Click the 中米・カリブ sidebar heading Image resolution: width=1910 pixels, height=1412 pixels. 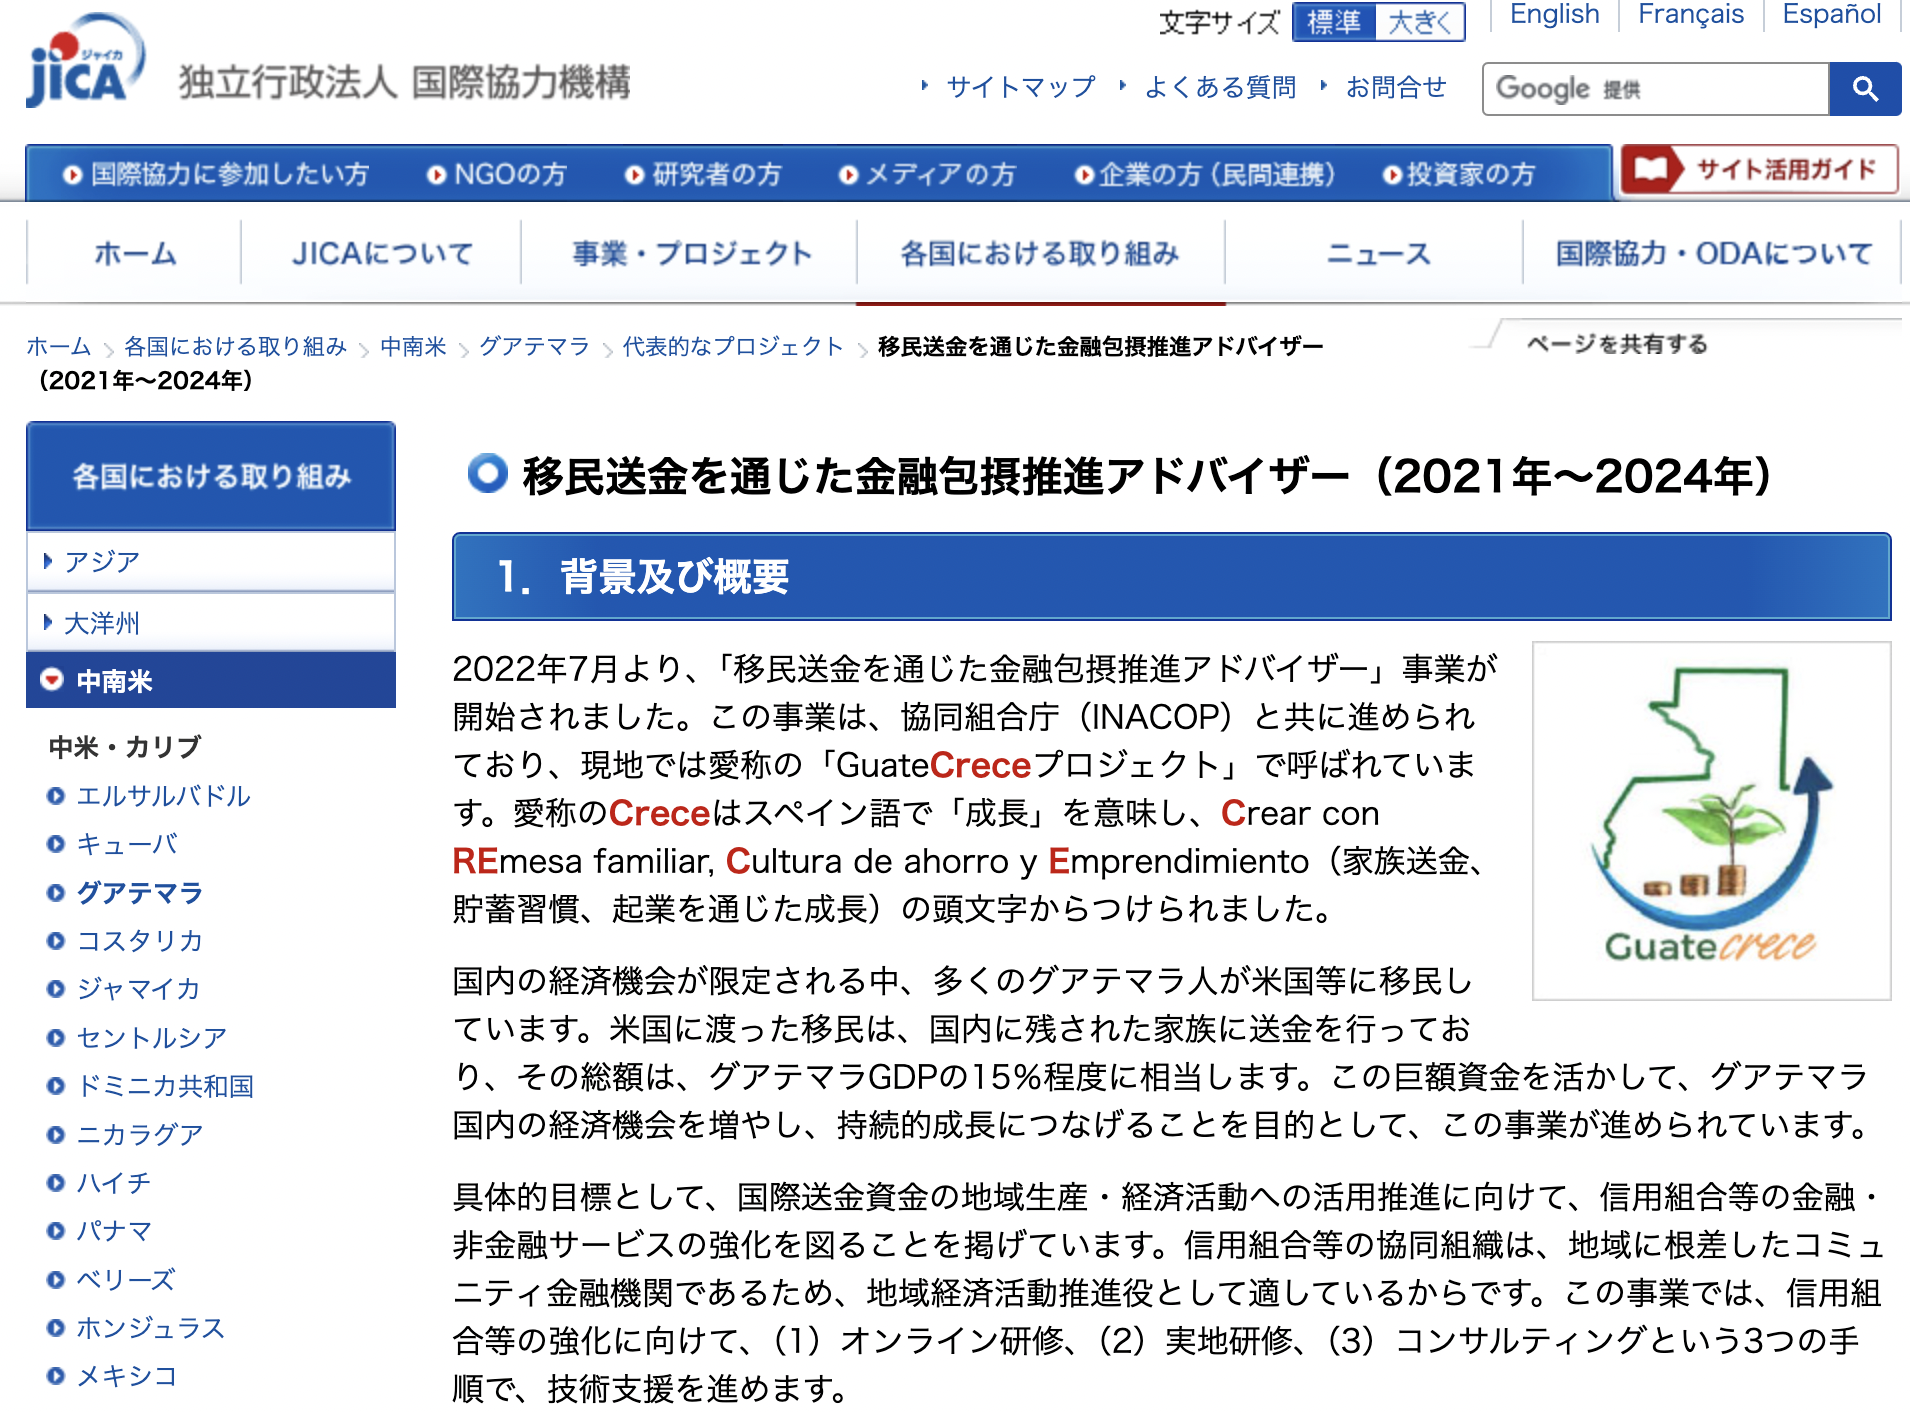(125, 747)
